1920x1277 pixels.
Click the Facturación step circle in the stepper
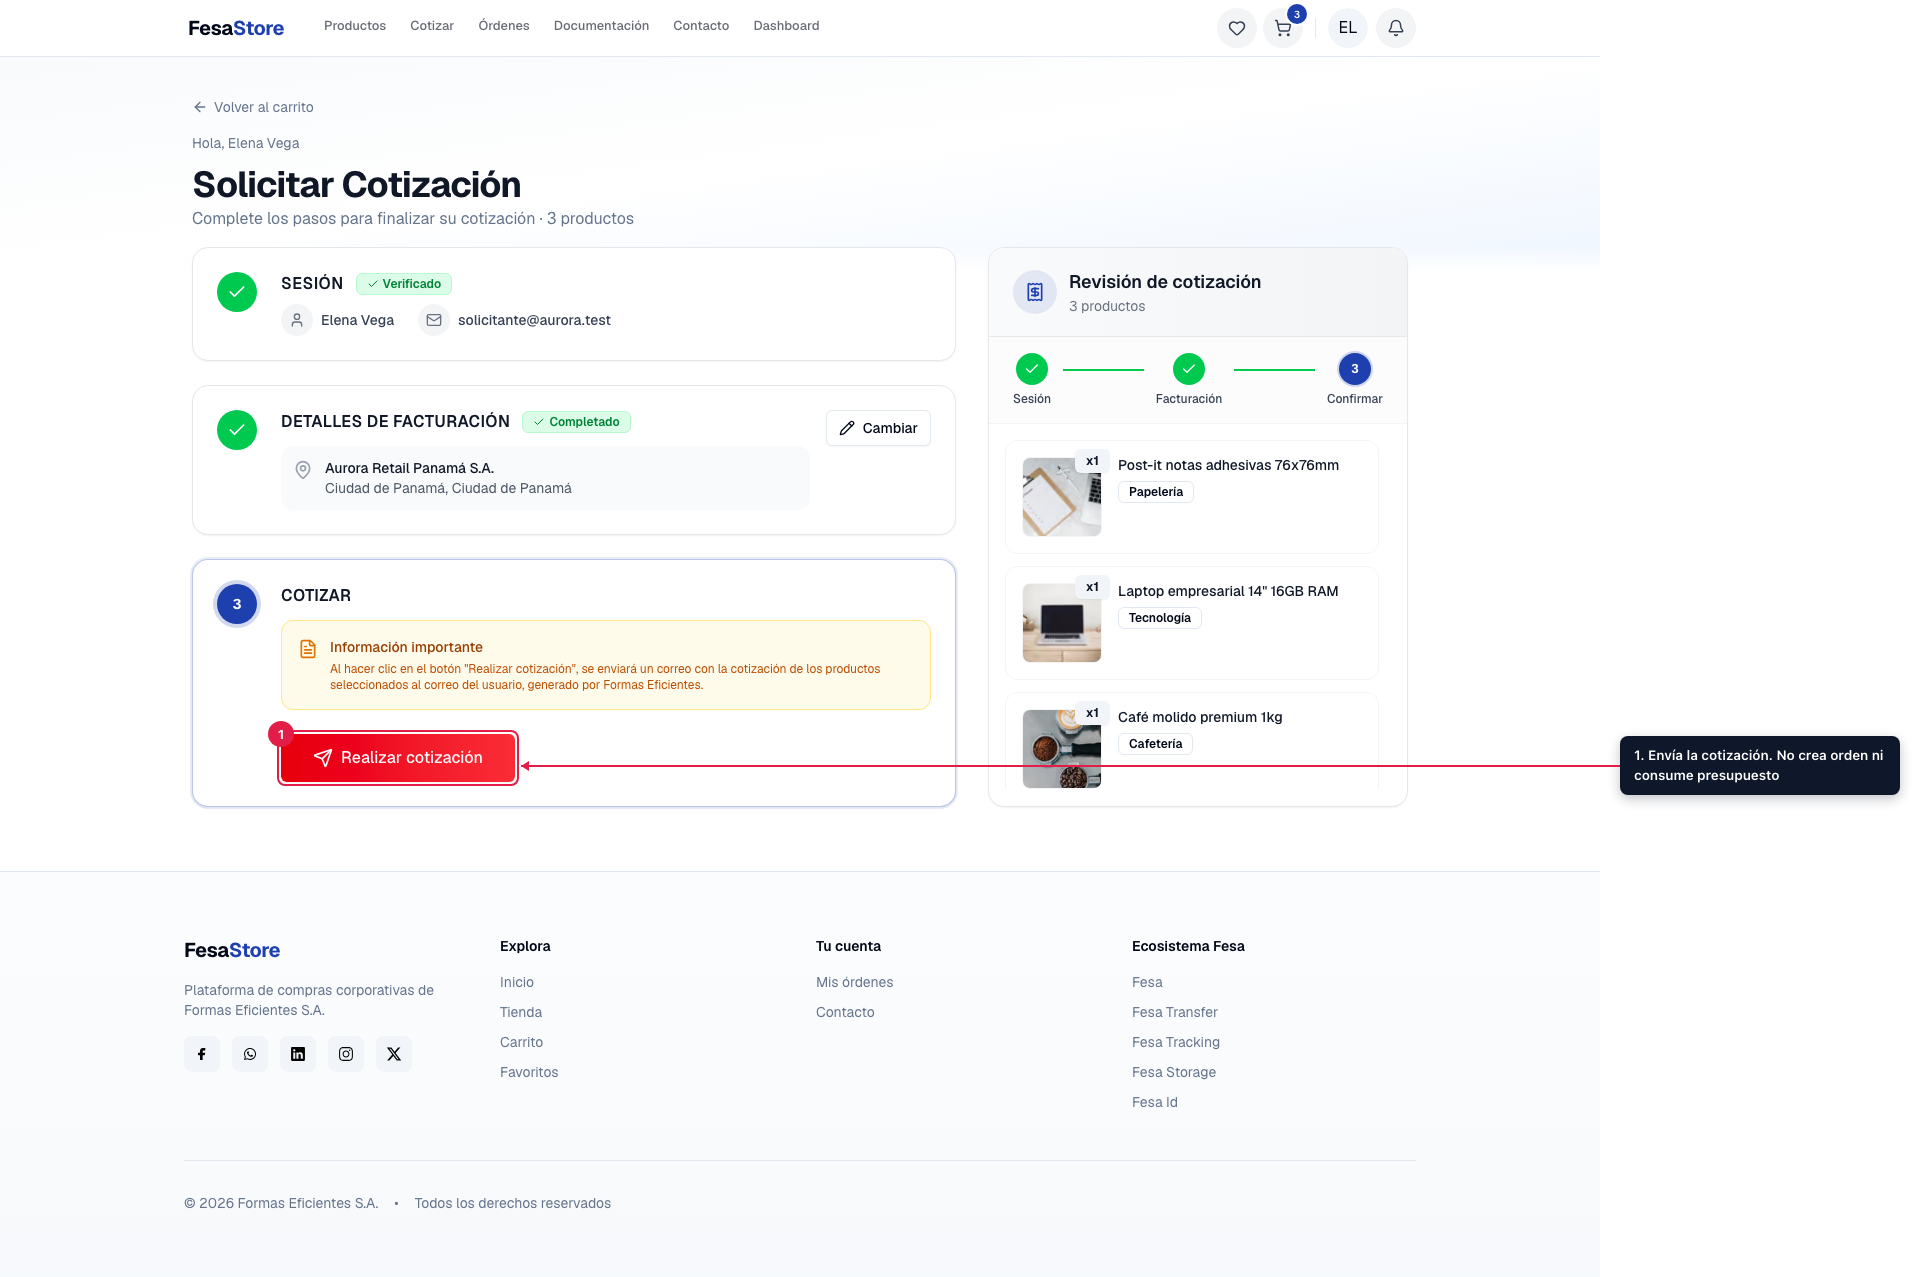[x=1189, y=369]
